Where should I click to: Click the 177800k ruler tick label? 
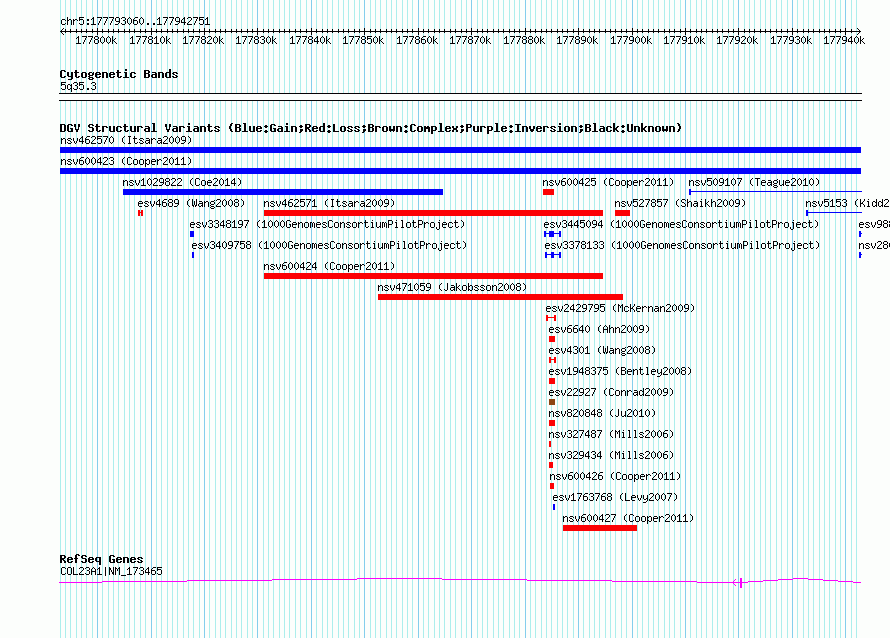96,40
